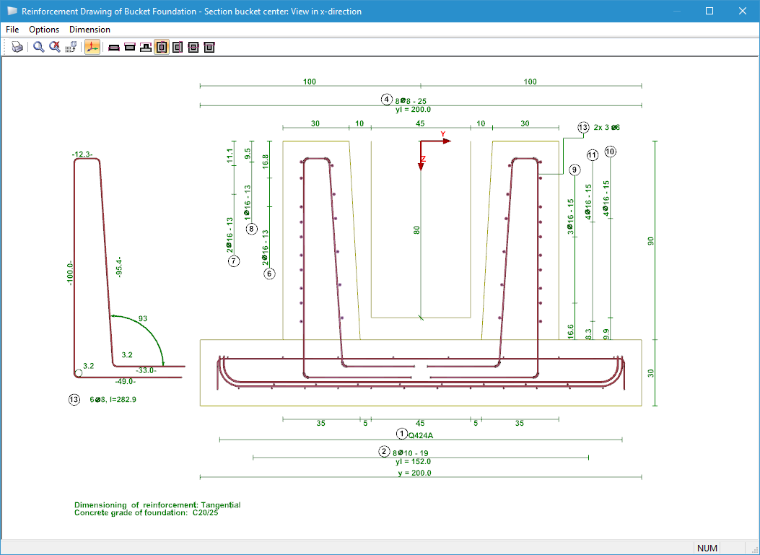Click the '8Ø10 - 19' label of item 2

coord(410,453)
